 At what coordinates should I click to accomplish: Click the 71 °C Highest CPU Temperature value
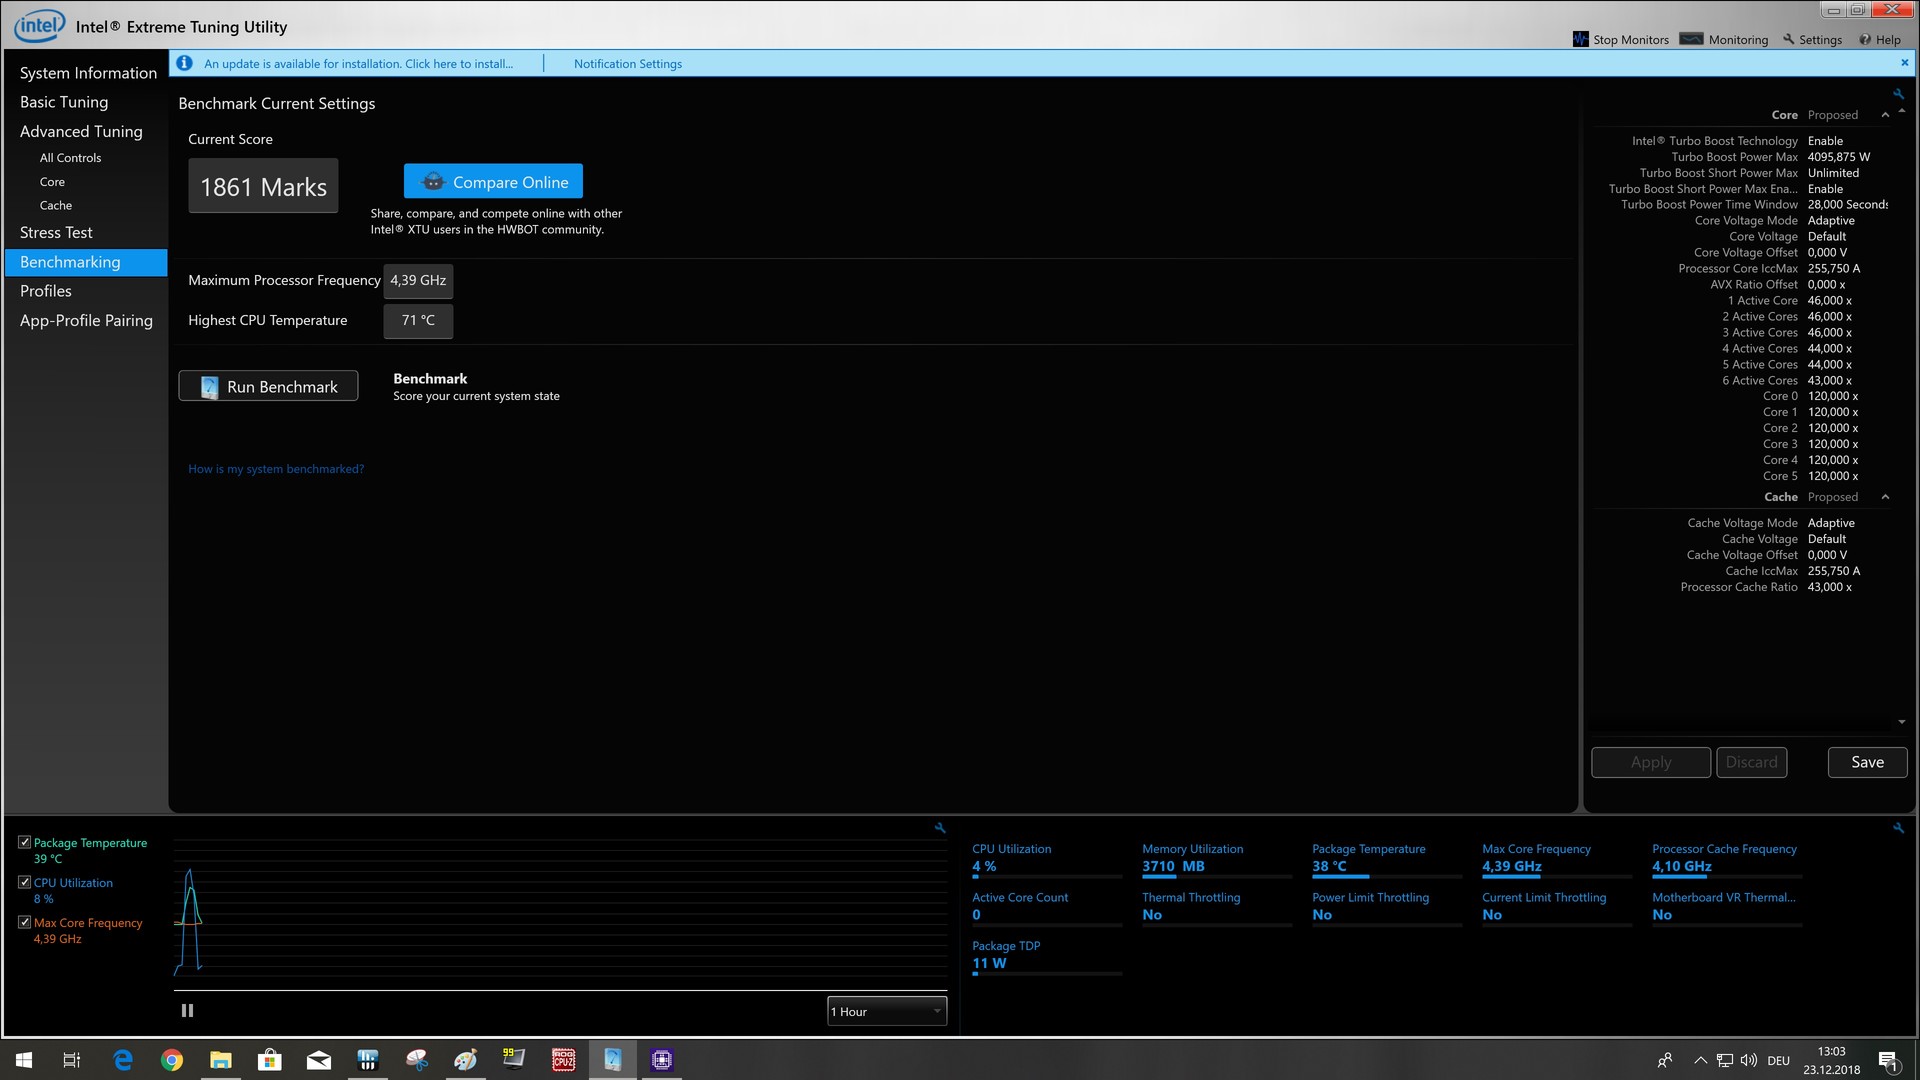418,321
